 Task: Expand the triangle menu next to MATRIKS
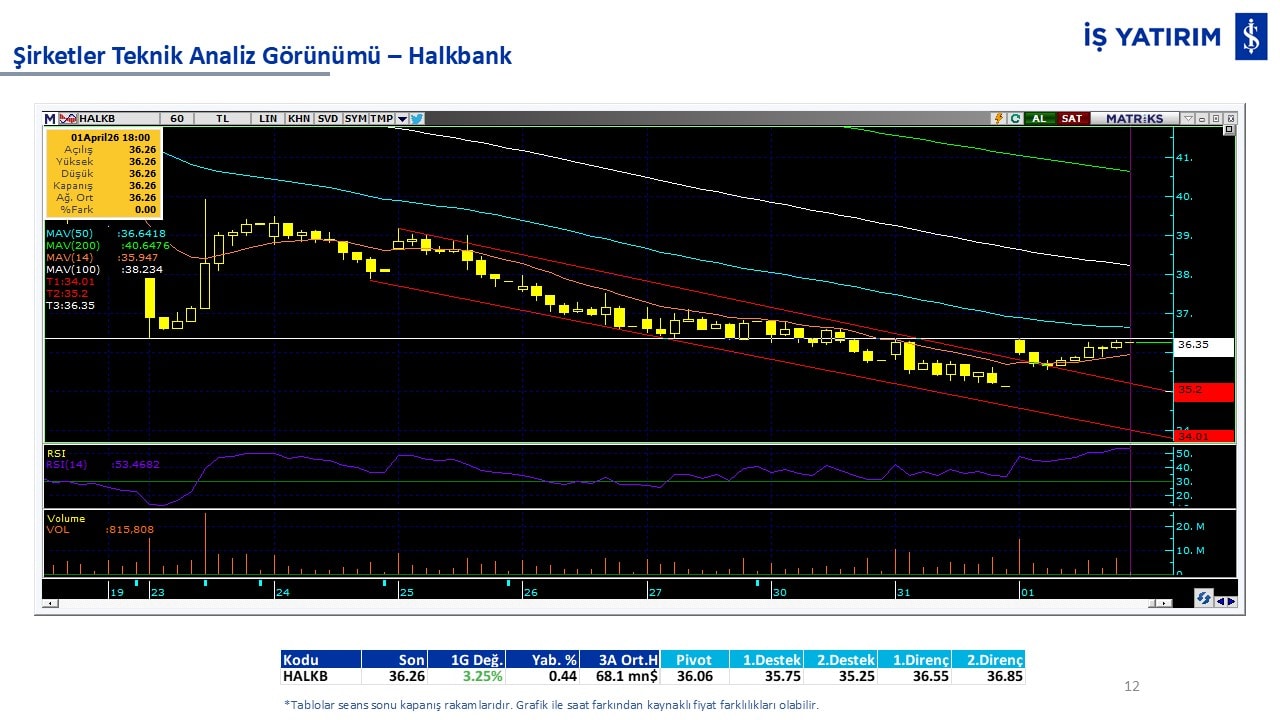tap(1188, 118)
